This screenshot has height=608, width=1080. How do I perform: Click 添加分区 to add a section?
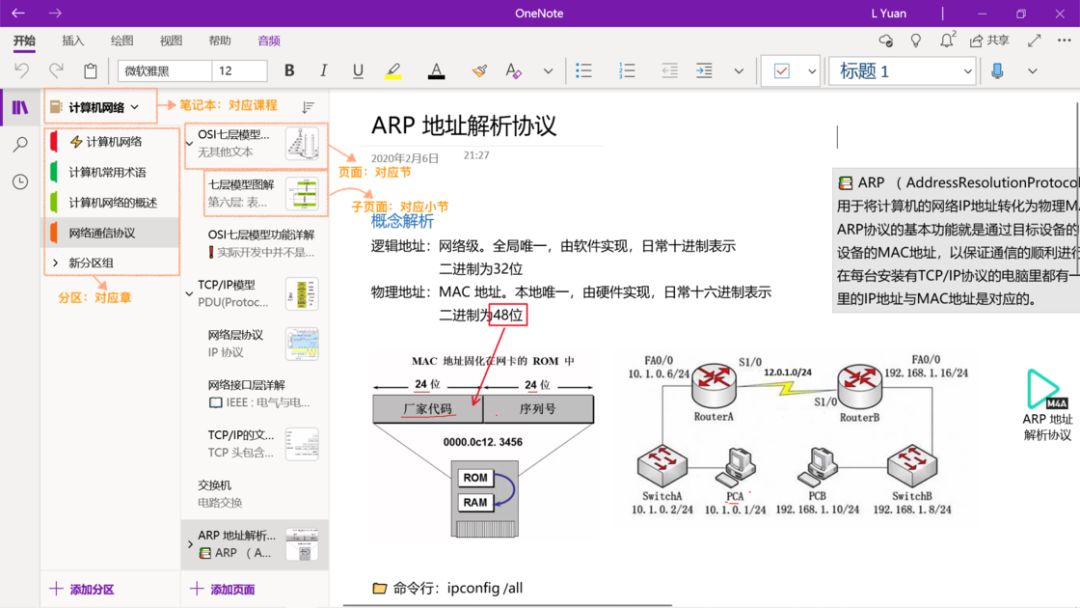[83, 589]
